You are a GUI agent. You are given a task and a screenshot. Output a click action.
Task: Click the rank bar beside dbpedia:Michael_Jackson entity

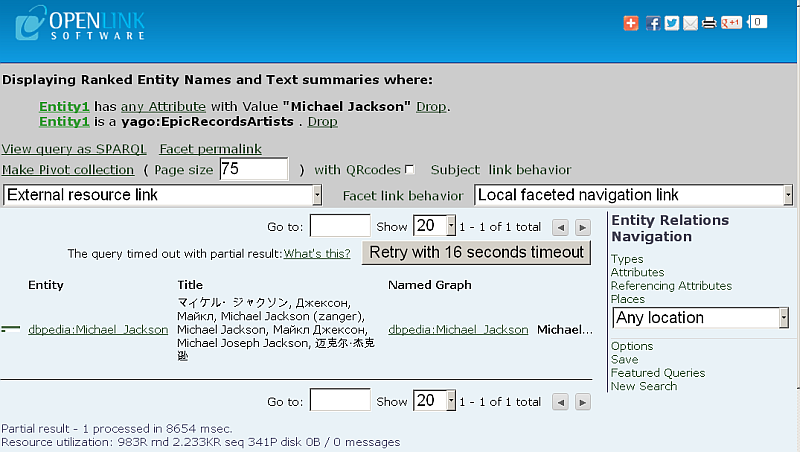coord(11,329)
